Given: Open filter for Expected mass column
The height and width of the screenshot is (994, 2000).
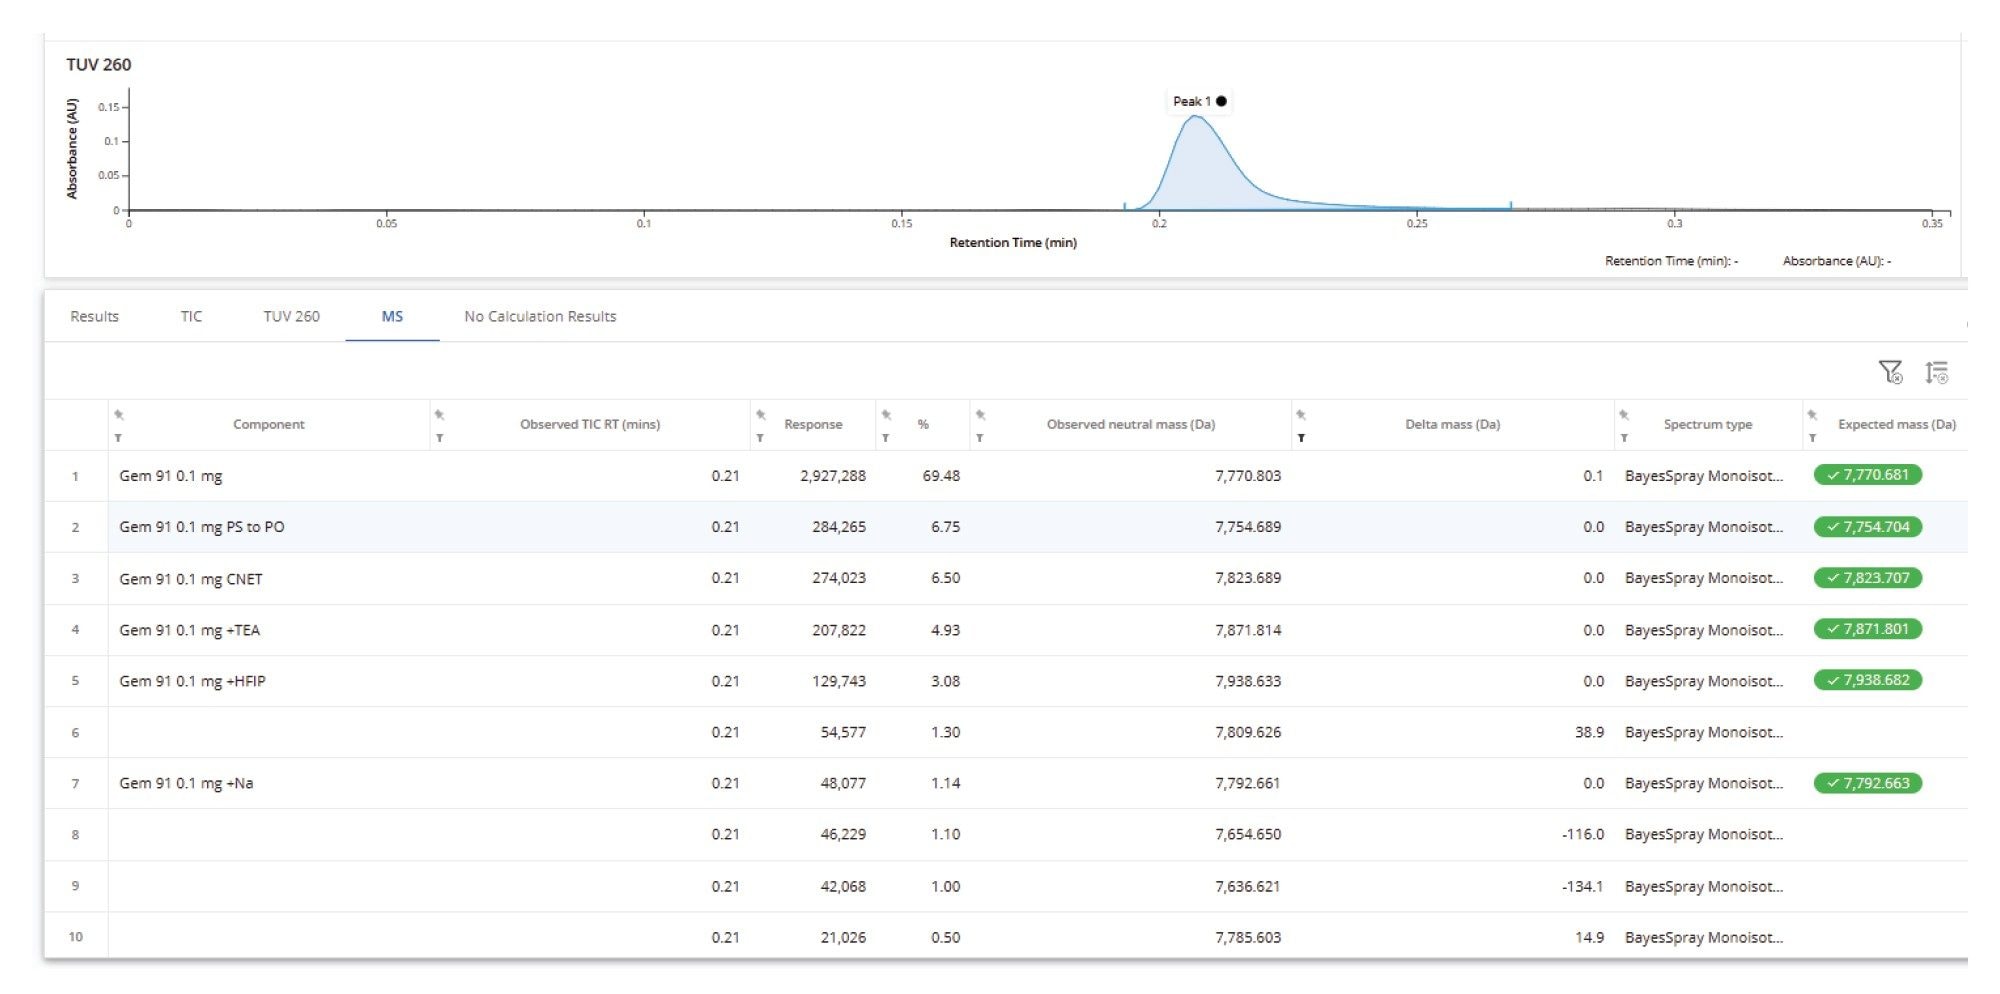Looking at the screenshot, I should click(1812, 438).
